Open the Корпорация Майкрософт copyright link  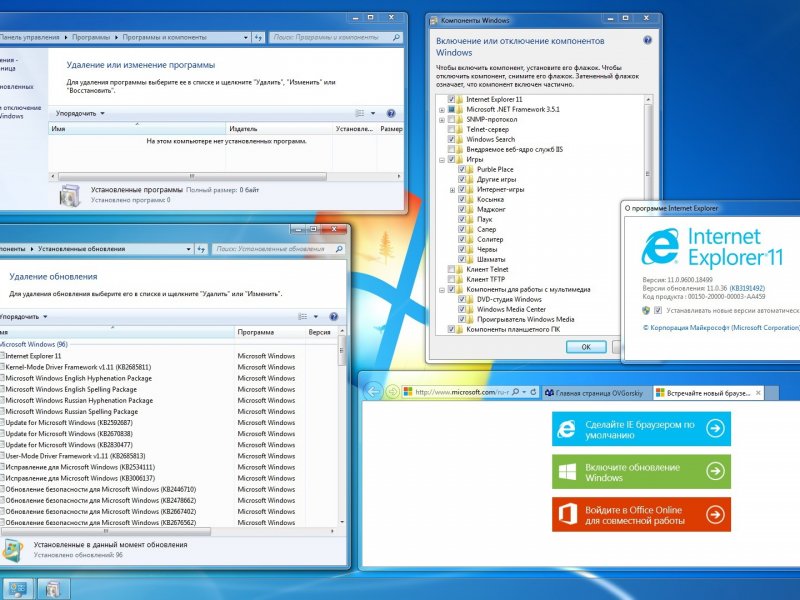(721, 328)
